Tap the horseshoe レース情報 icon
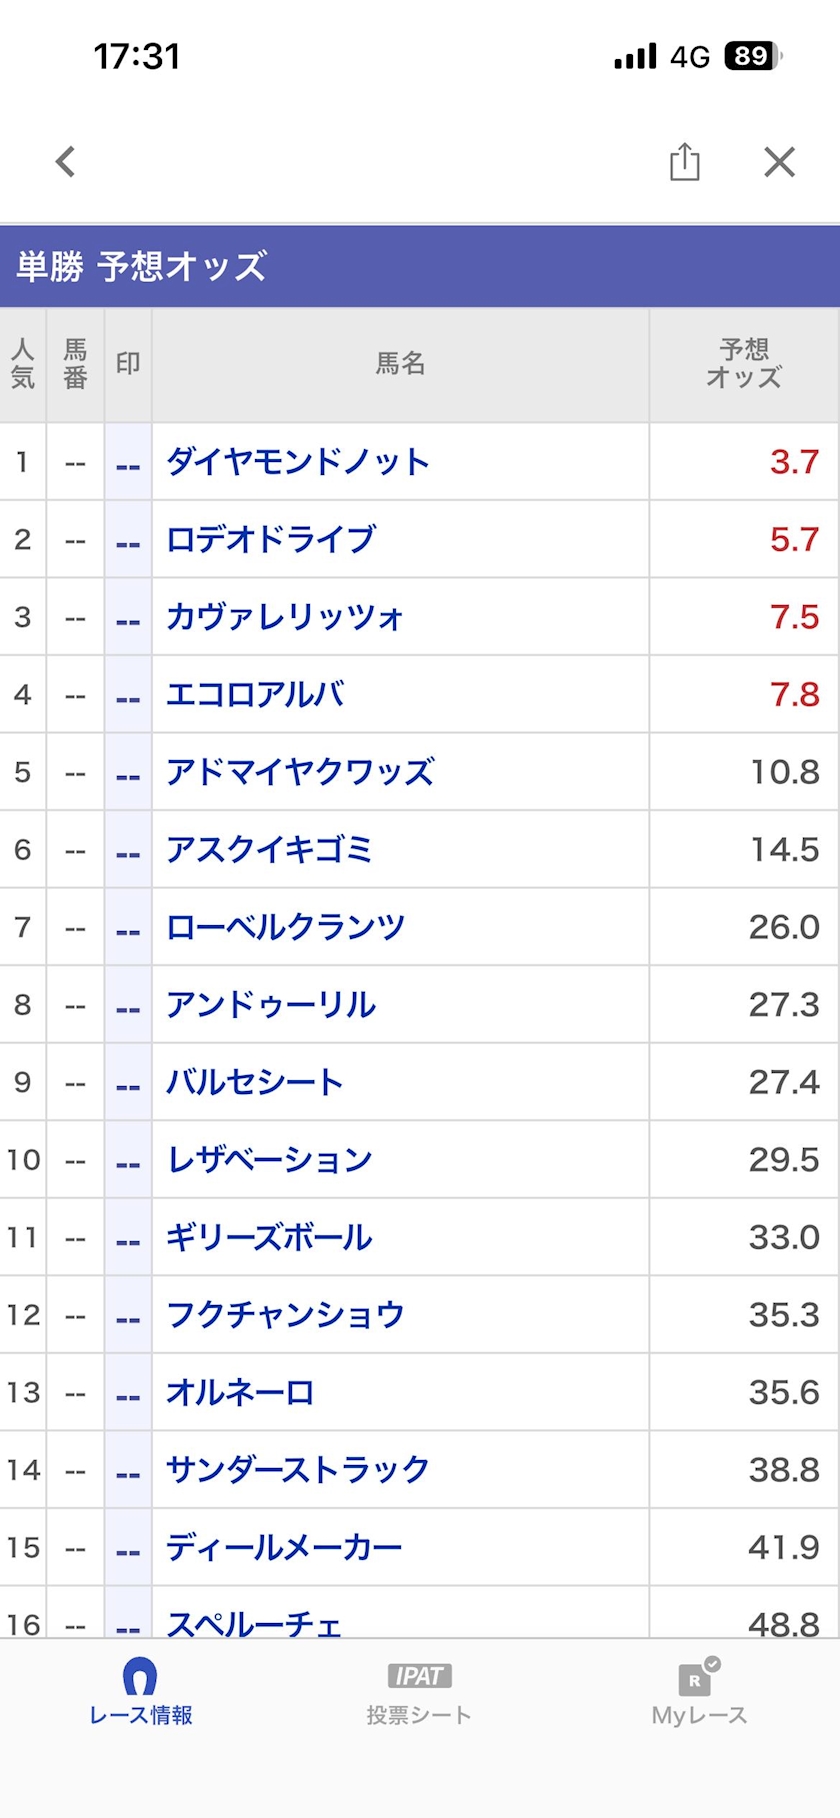This screenshot has height=1818, width=840. 140,1677
